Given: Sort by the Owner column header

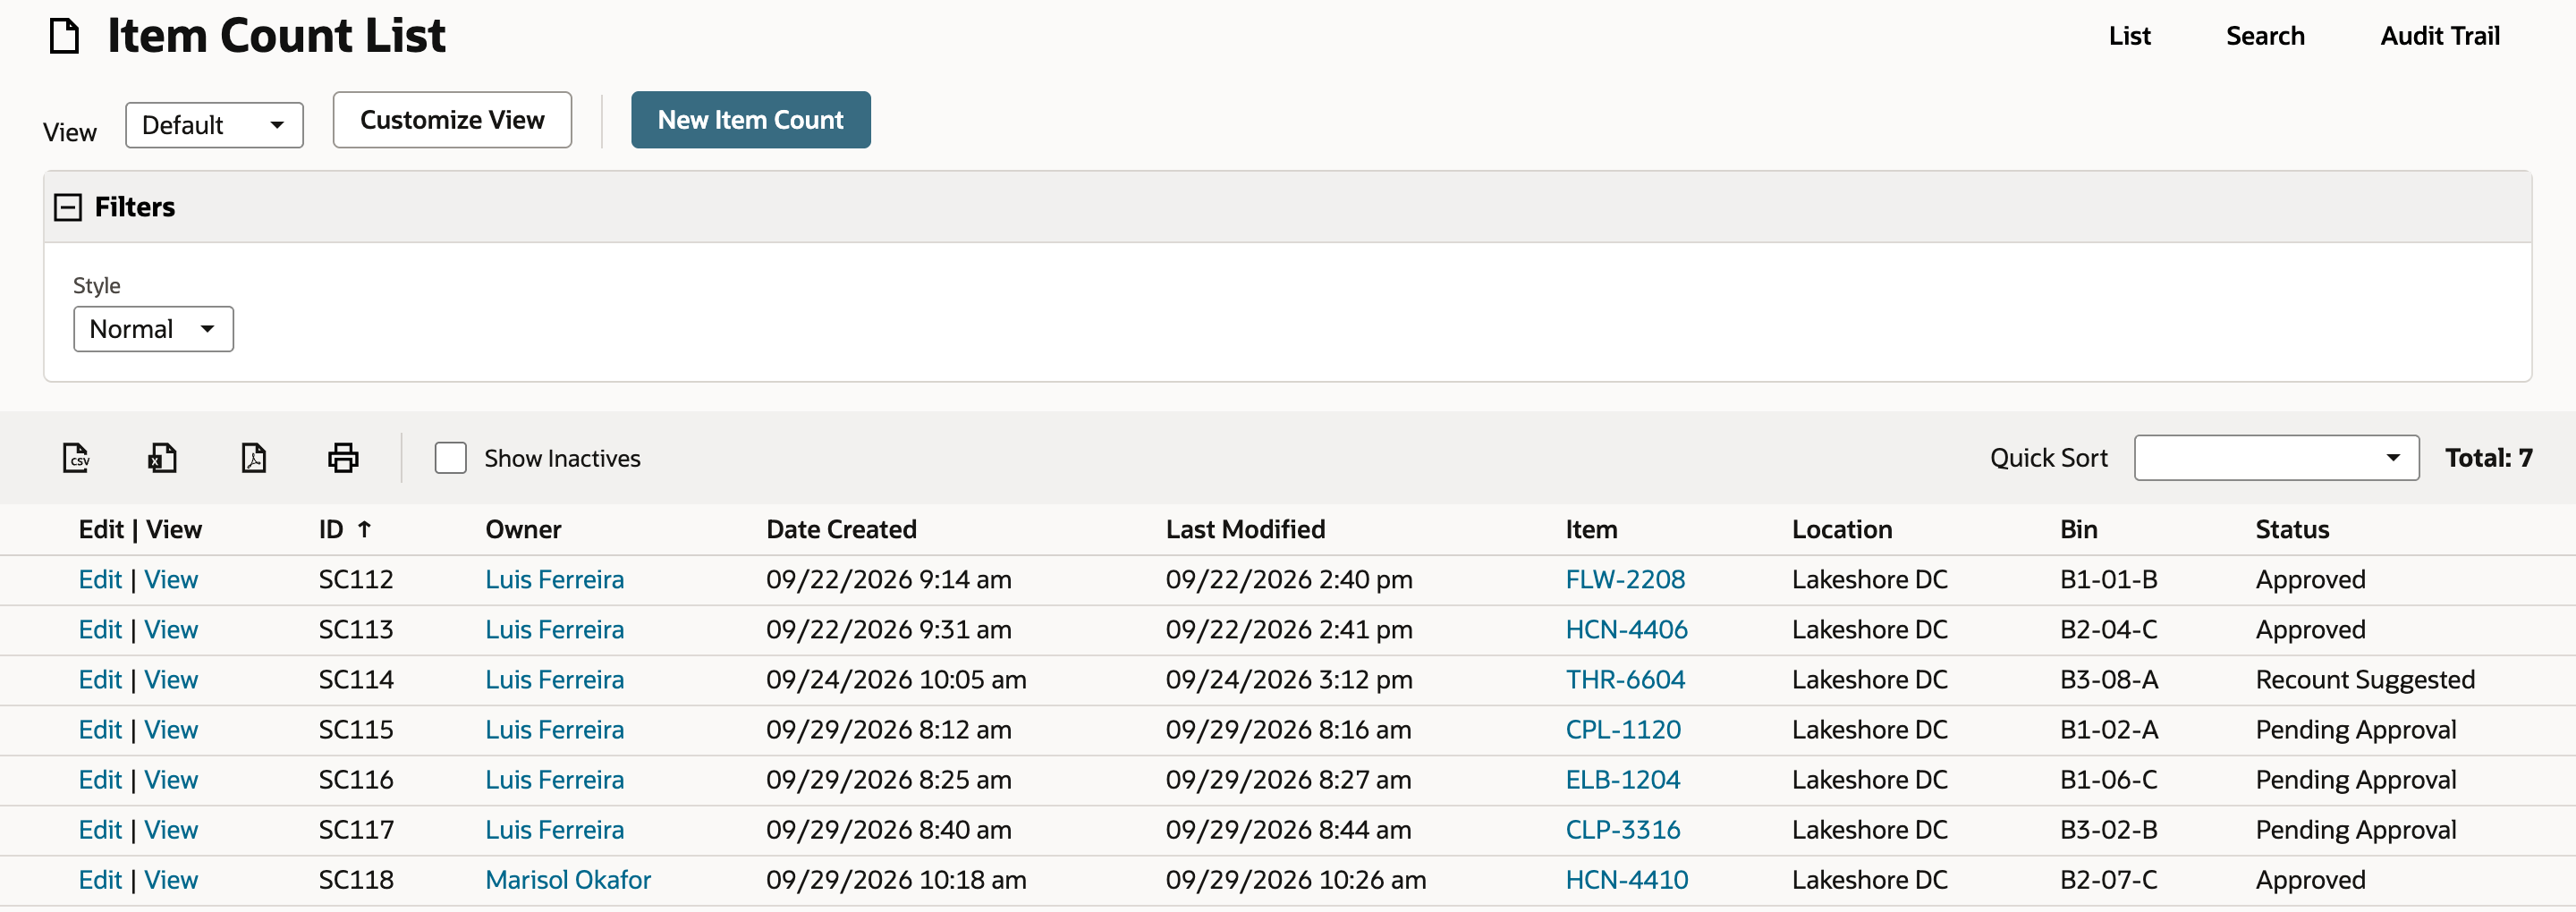Looking at the screenshot, I should coord(523,529).
